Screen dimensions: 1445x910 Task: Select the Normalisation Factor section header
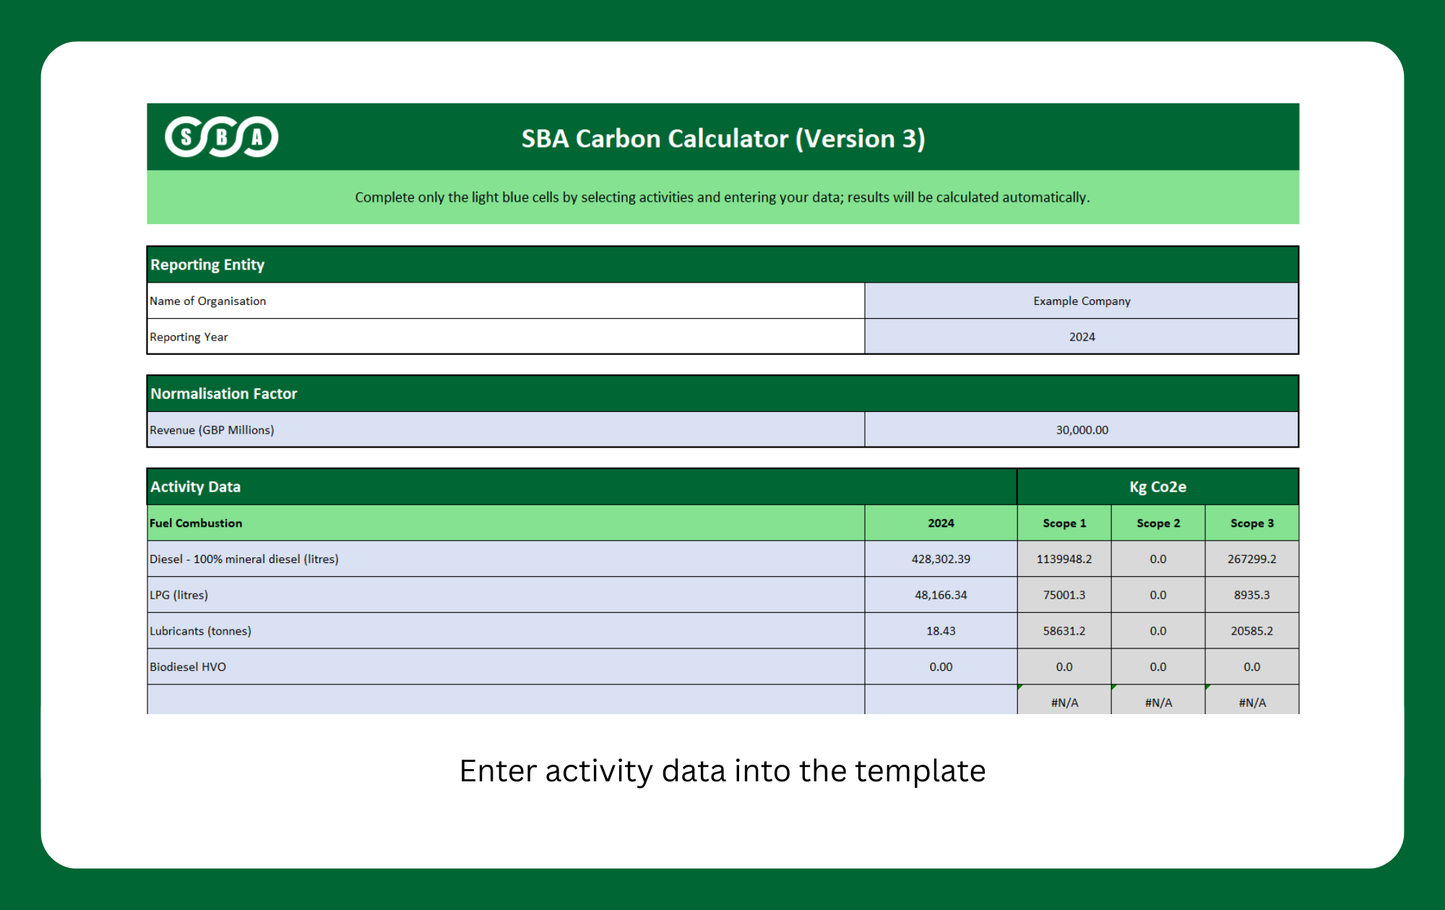[723, 394]
